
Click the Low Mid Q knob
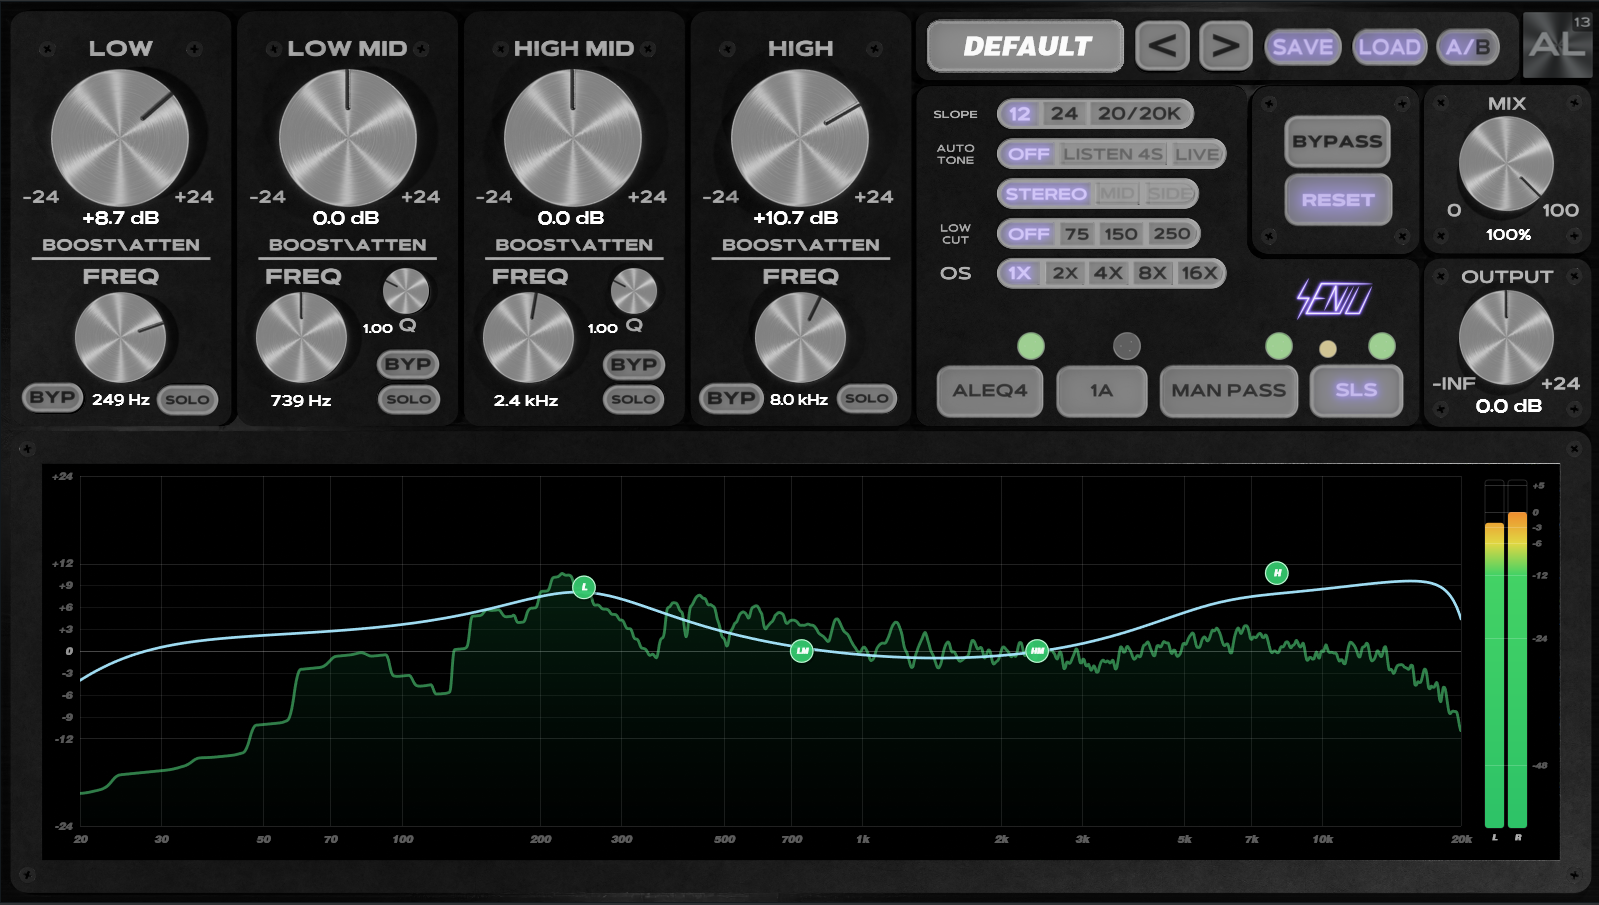[406, 292]
